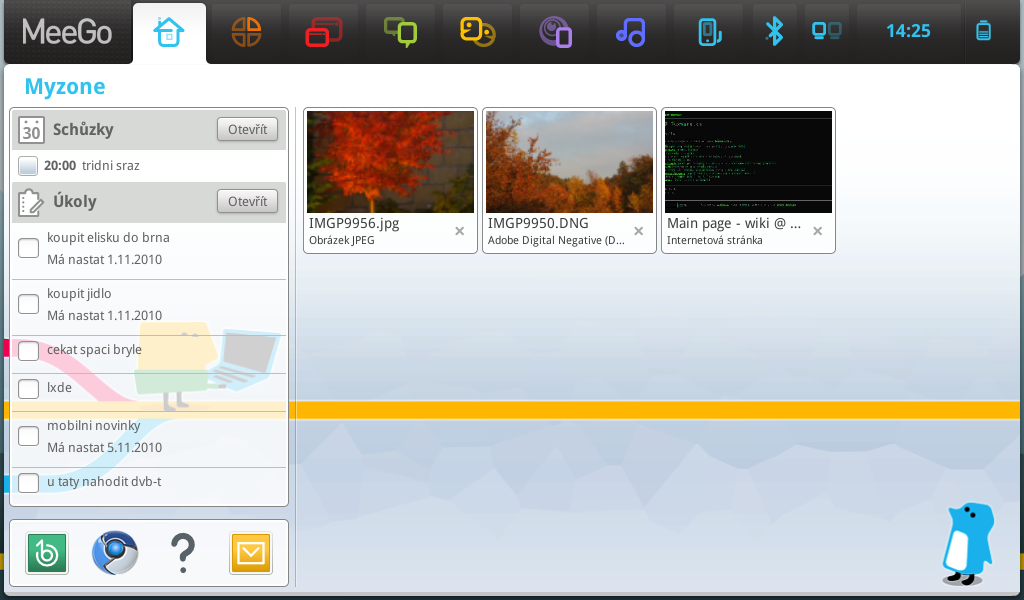The width and height of the screenshot is (1024, 600).
Task: Open the Network connections icon
Action: (827, 31)
